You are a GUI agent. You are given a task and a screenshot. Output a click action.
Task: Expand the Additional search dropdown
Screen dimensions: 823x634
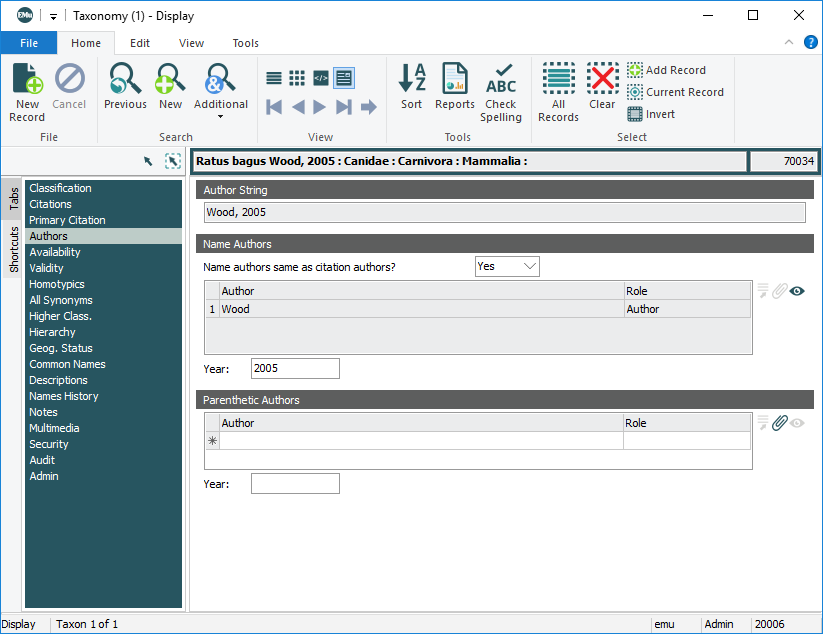221,116
